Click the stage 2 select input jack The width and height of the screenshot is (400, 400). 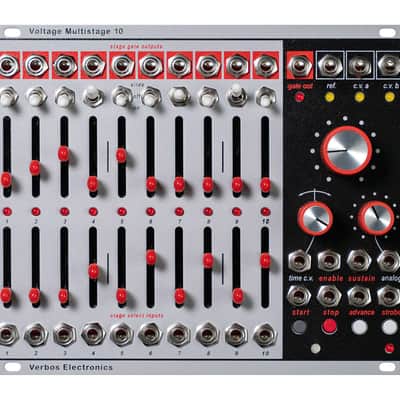pyautogui.click(x=36, y=334)
